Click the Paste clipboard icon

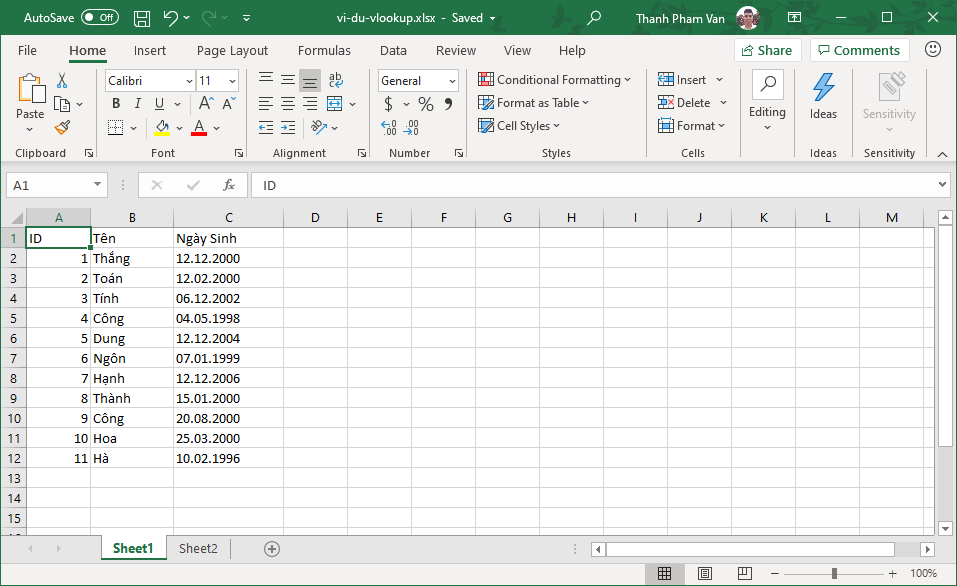pos(31,89)
